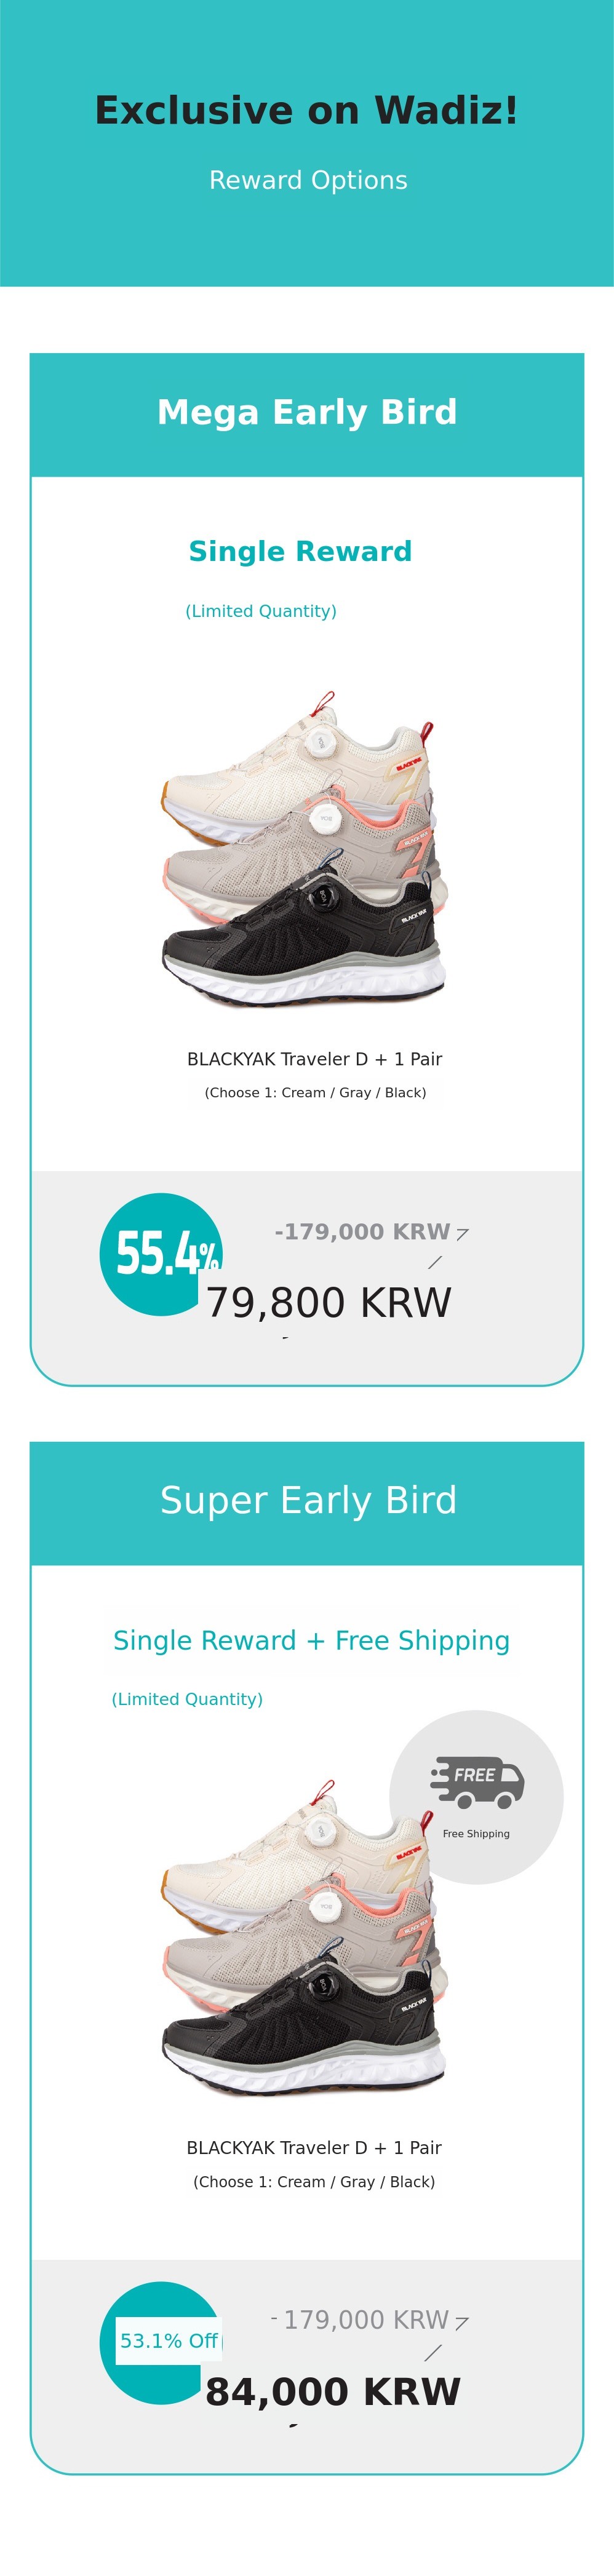Open the Mega Early Bird header
This screenshot has height=2576, width=614.
tap(307, 412)
